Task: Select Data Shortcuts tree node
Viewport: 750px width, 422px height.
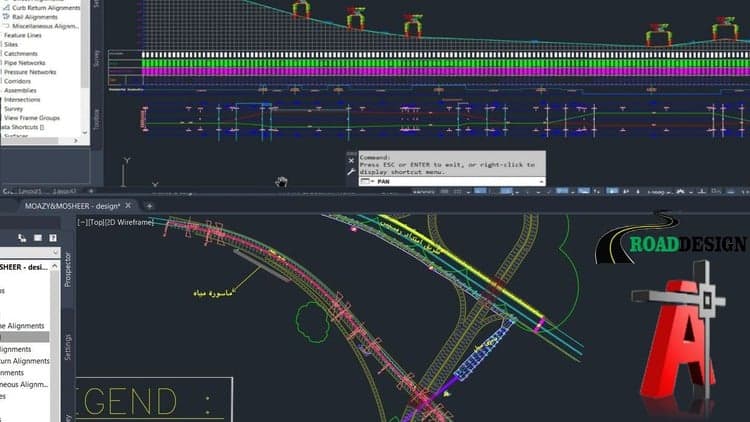Action: tap(22, 127)
